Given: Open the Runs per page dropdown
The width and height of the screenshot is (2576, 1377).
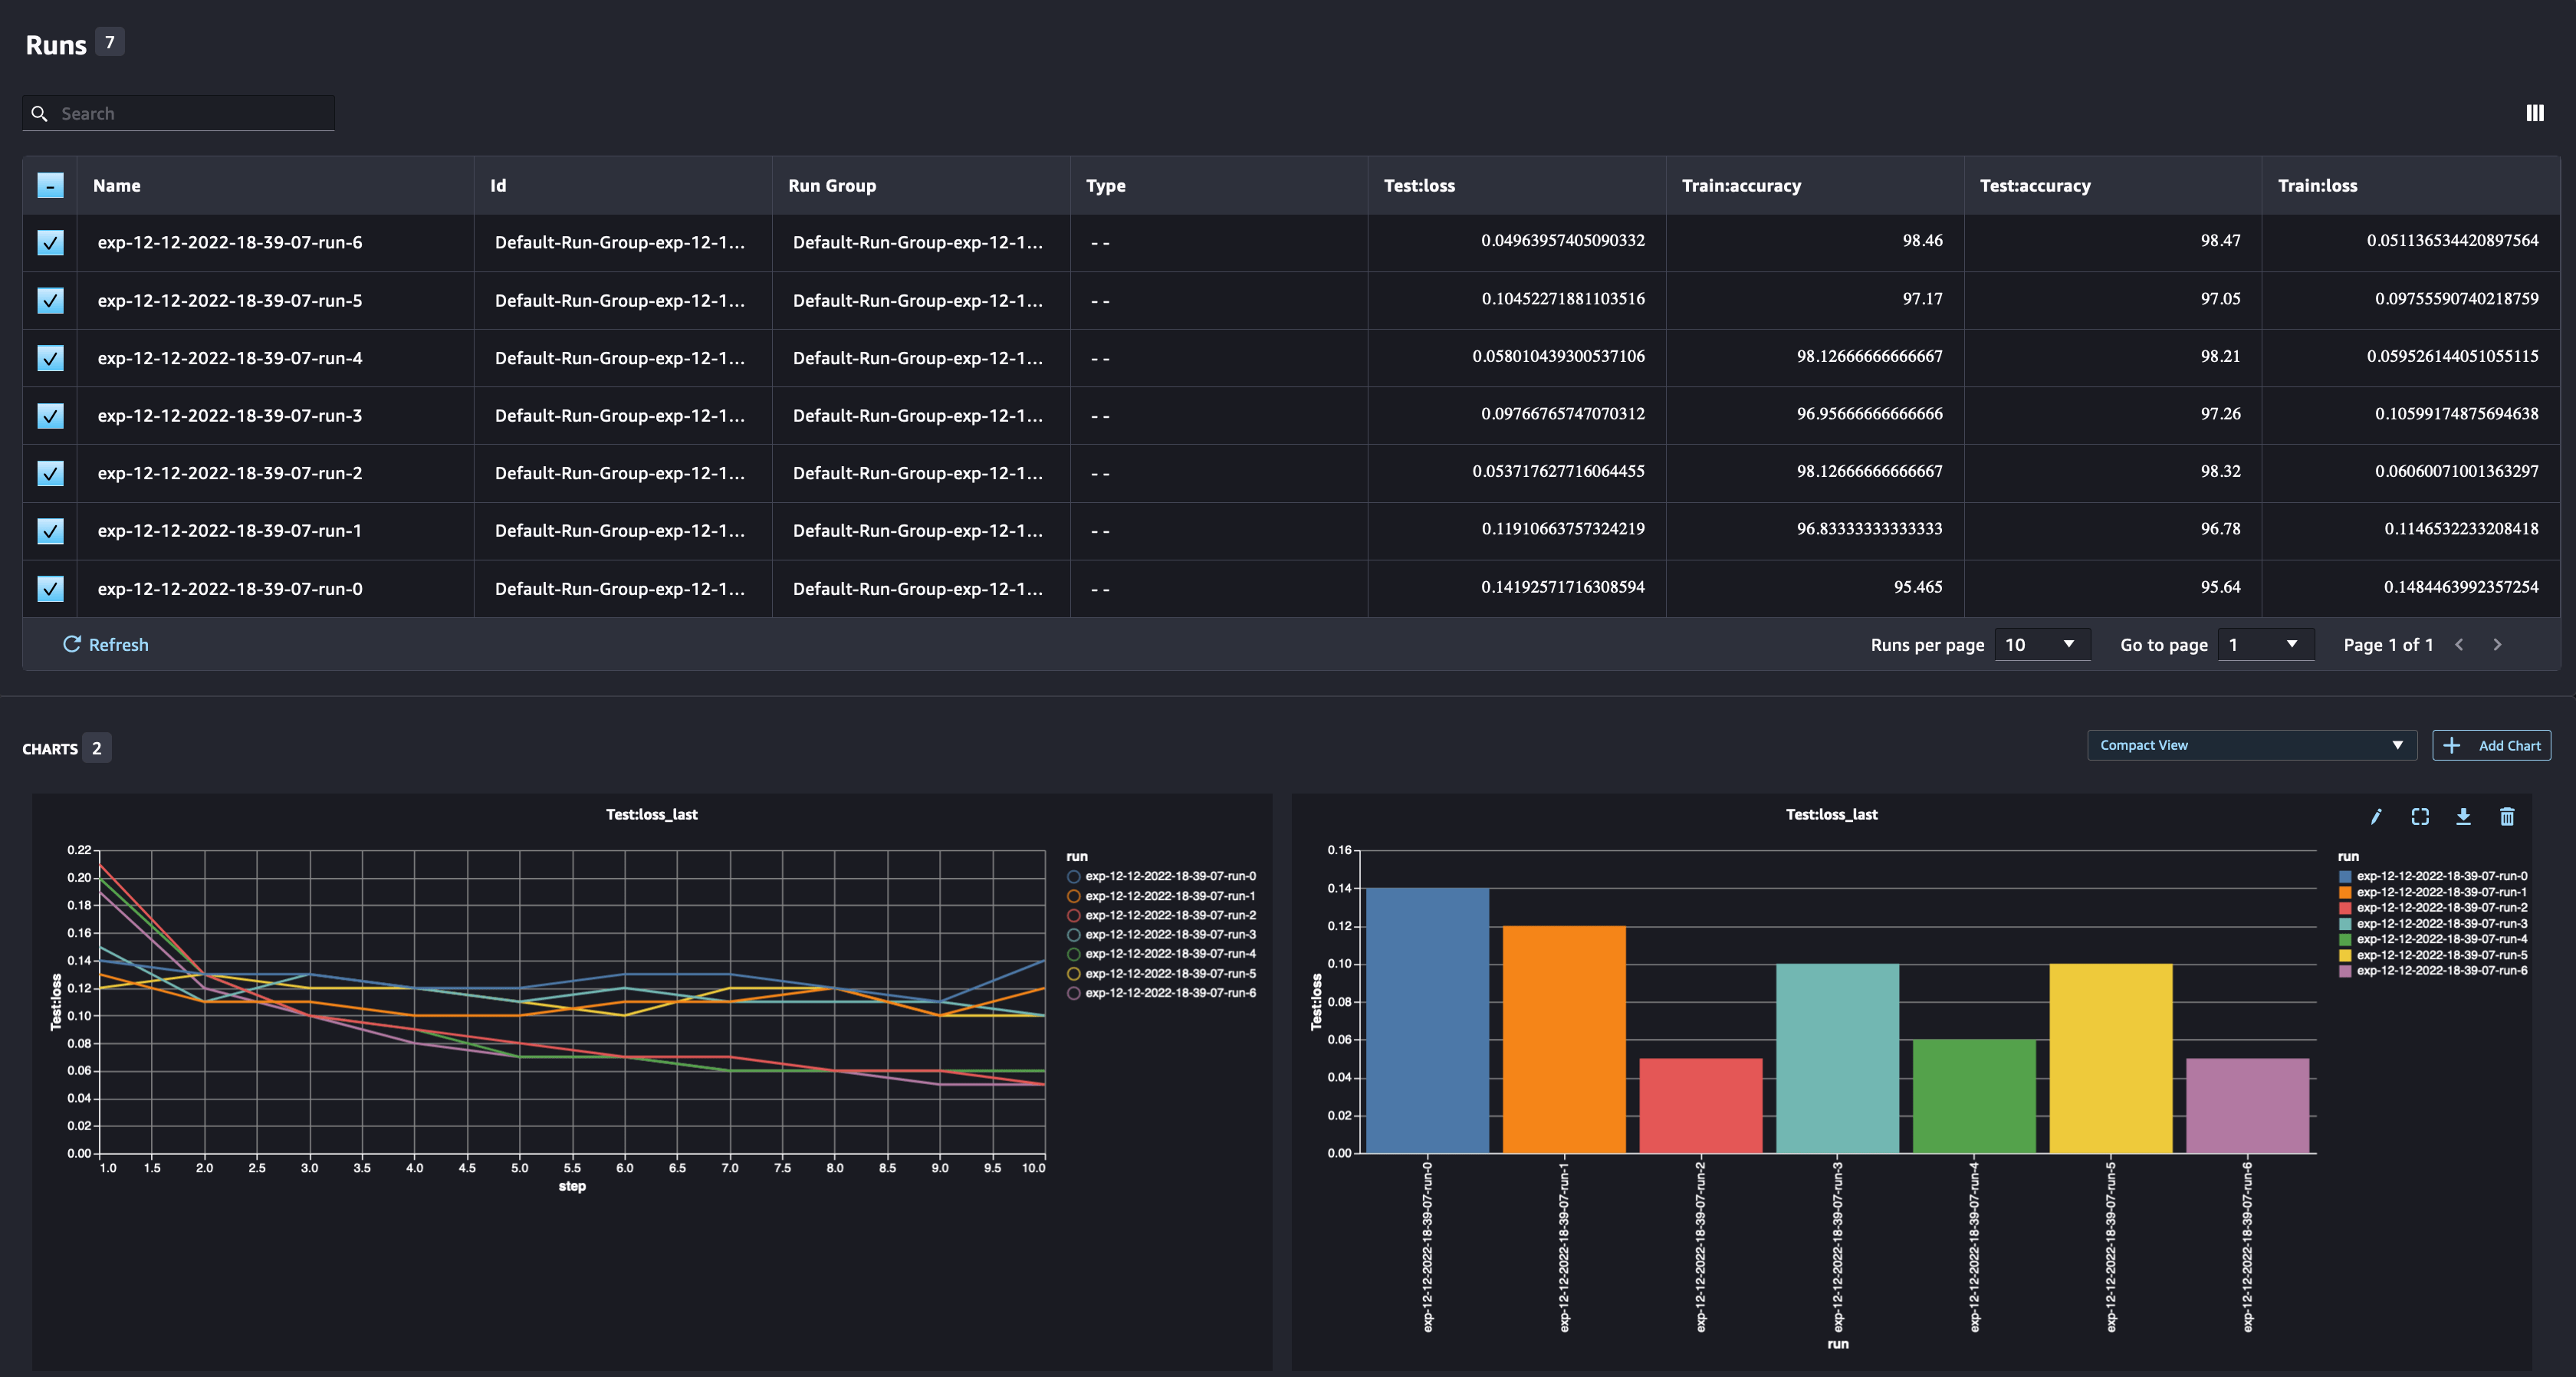Looking at the screenshot, I should [2041, 645].
